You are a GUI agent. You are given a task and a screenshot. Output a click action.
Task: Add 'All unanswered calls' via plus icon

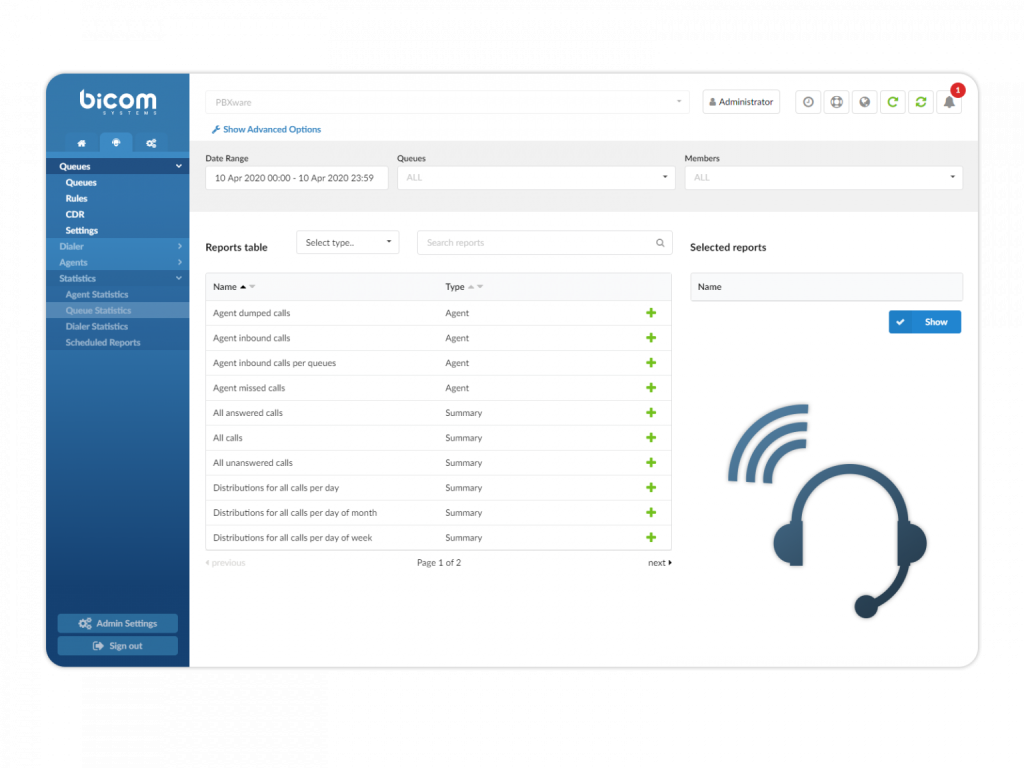tap(651, 463)
